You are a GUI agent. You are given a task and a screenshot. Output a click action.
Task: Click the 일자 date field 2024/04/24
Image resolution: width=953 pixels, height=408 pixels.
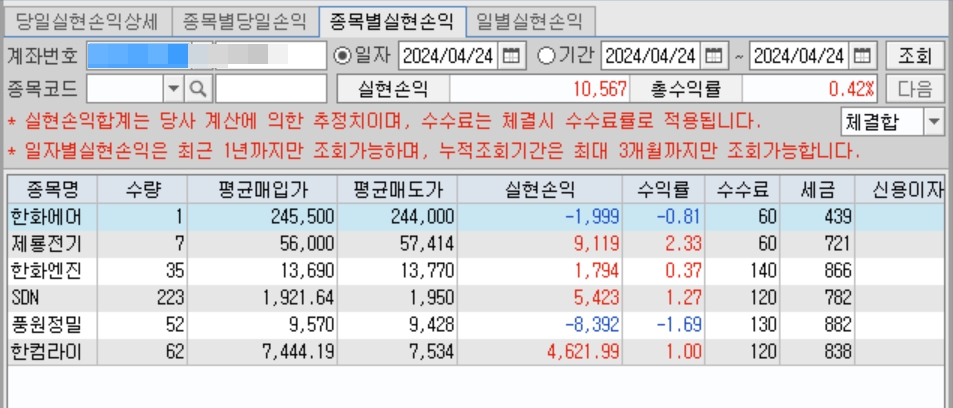pos(449,57)
